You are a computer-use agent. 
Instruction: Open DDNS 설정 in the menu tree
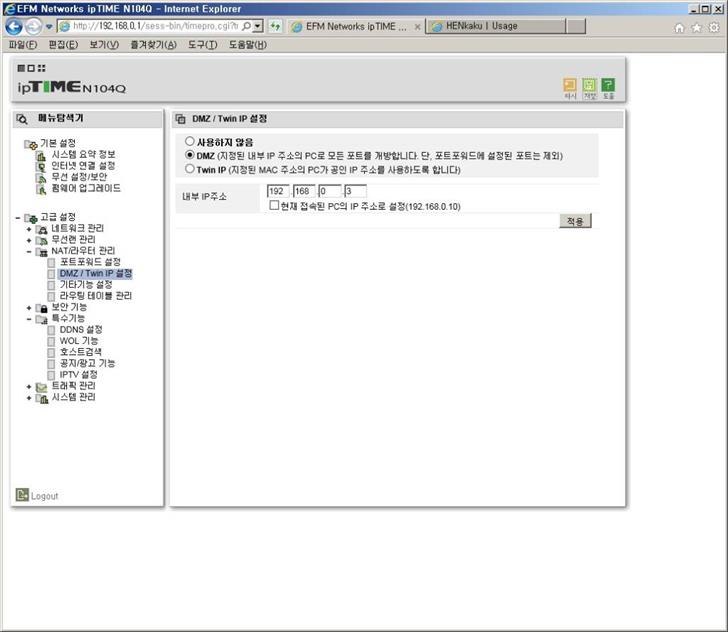point(80,329)
